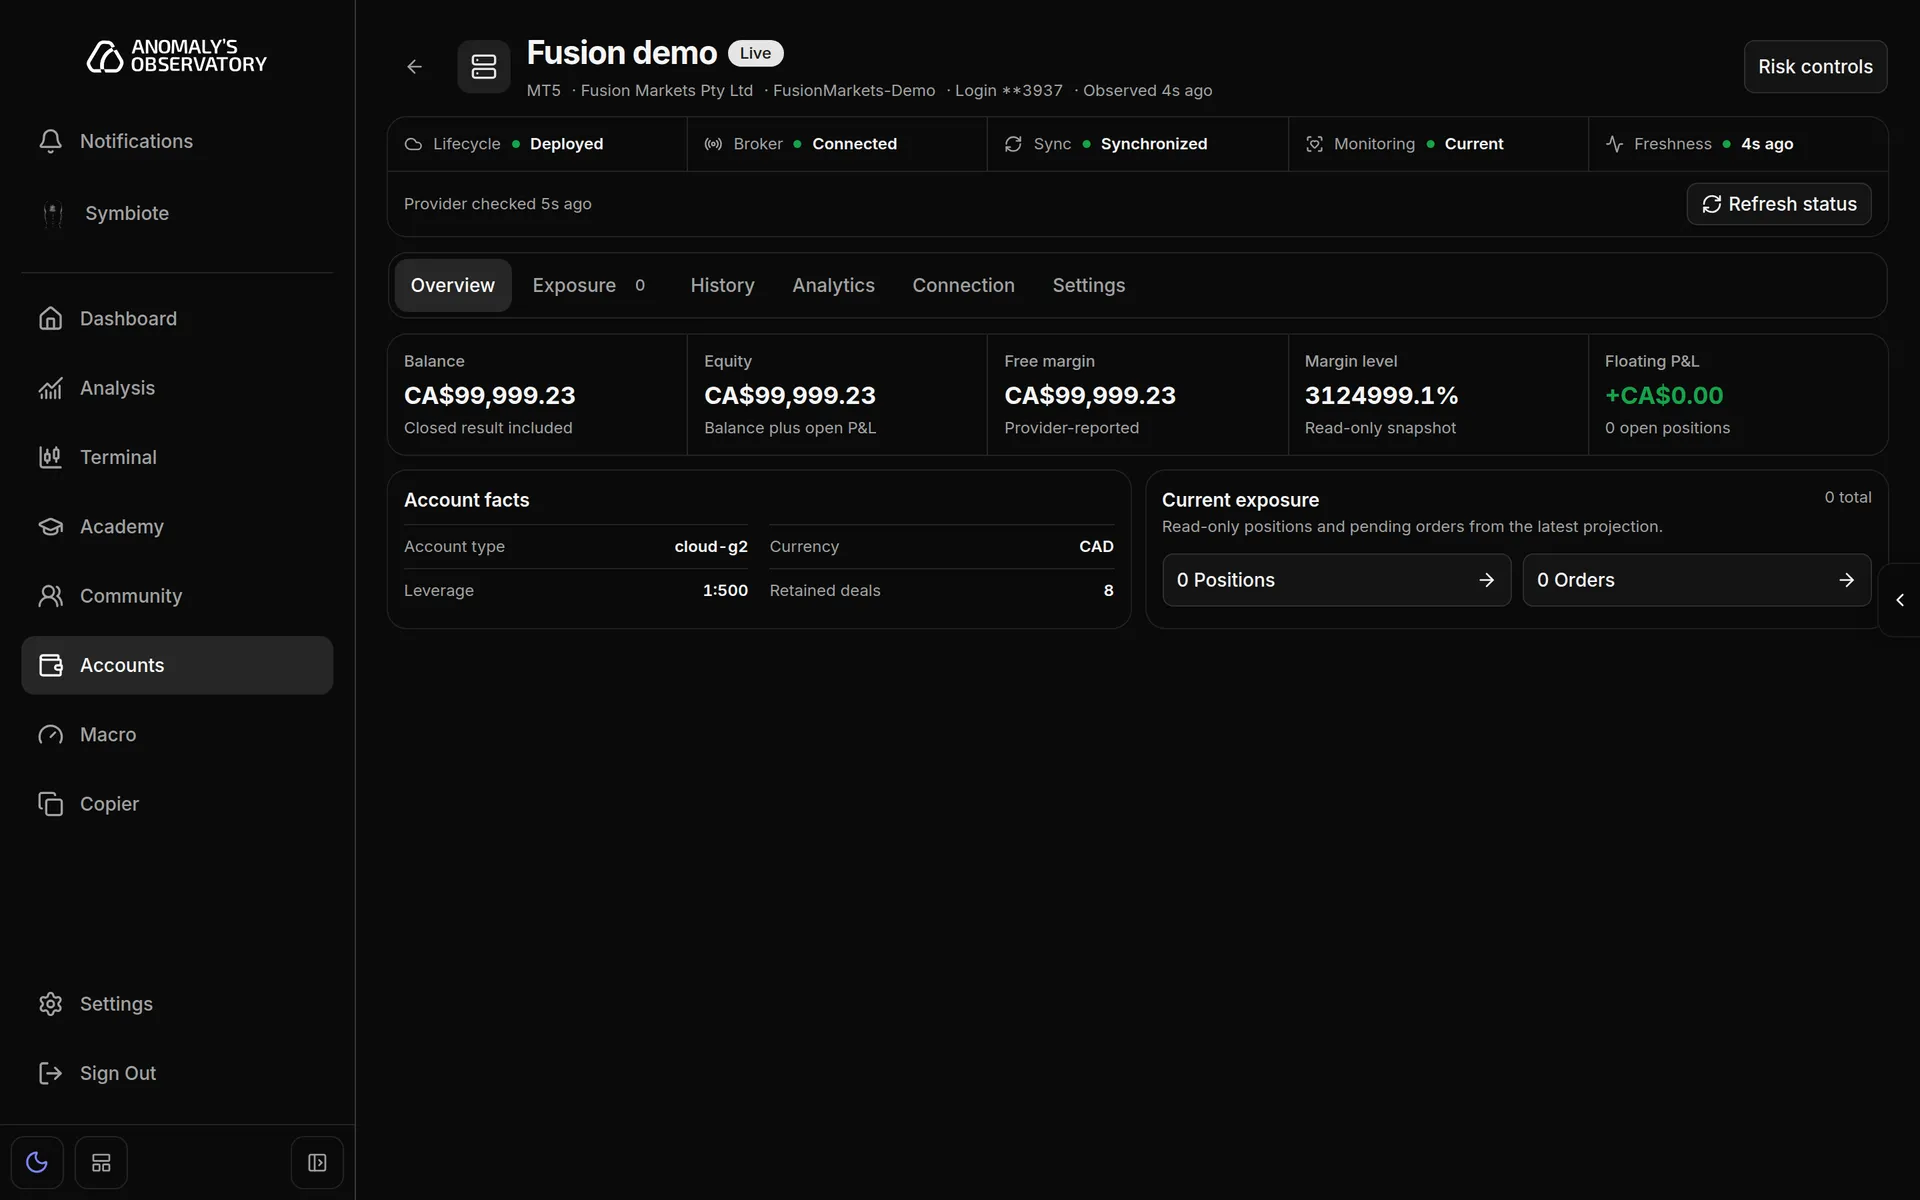
Task: Open the 0 Positions link
Action: [x=1336, y=580]
